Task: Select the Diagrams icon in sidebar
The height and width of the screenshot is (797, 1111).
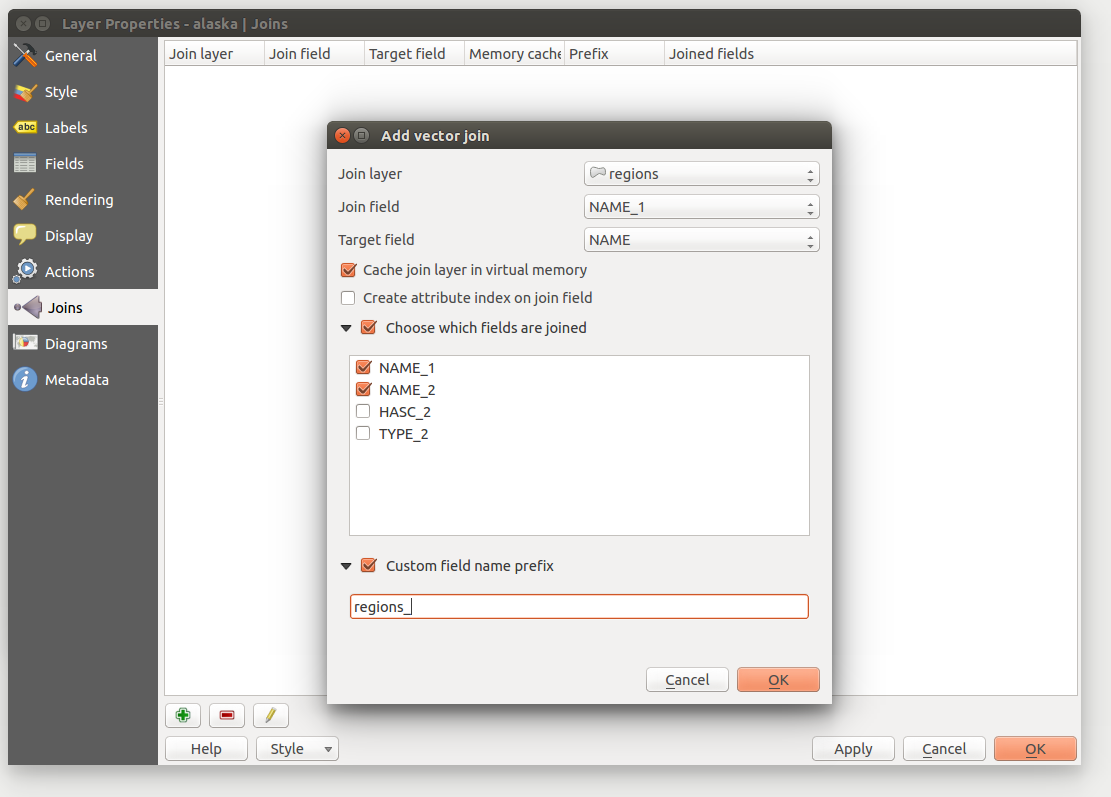Action: pos(26,344)
